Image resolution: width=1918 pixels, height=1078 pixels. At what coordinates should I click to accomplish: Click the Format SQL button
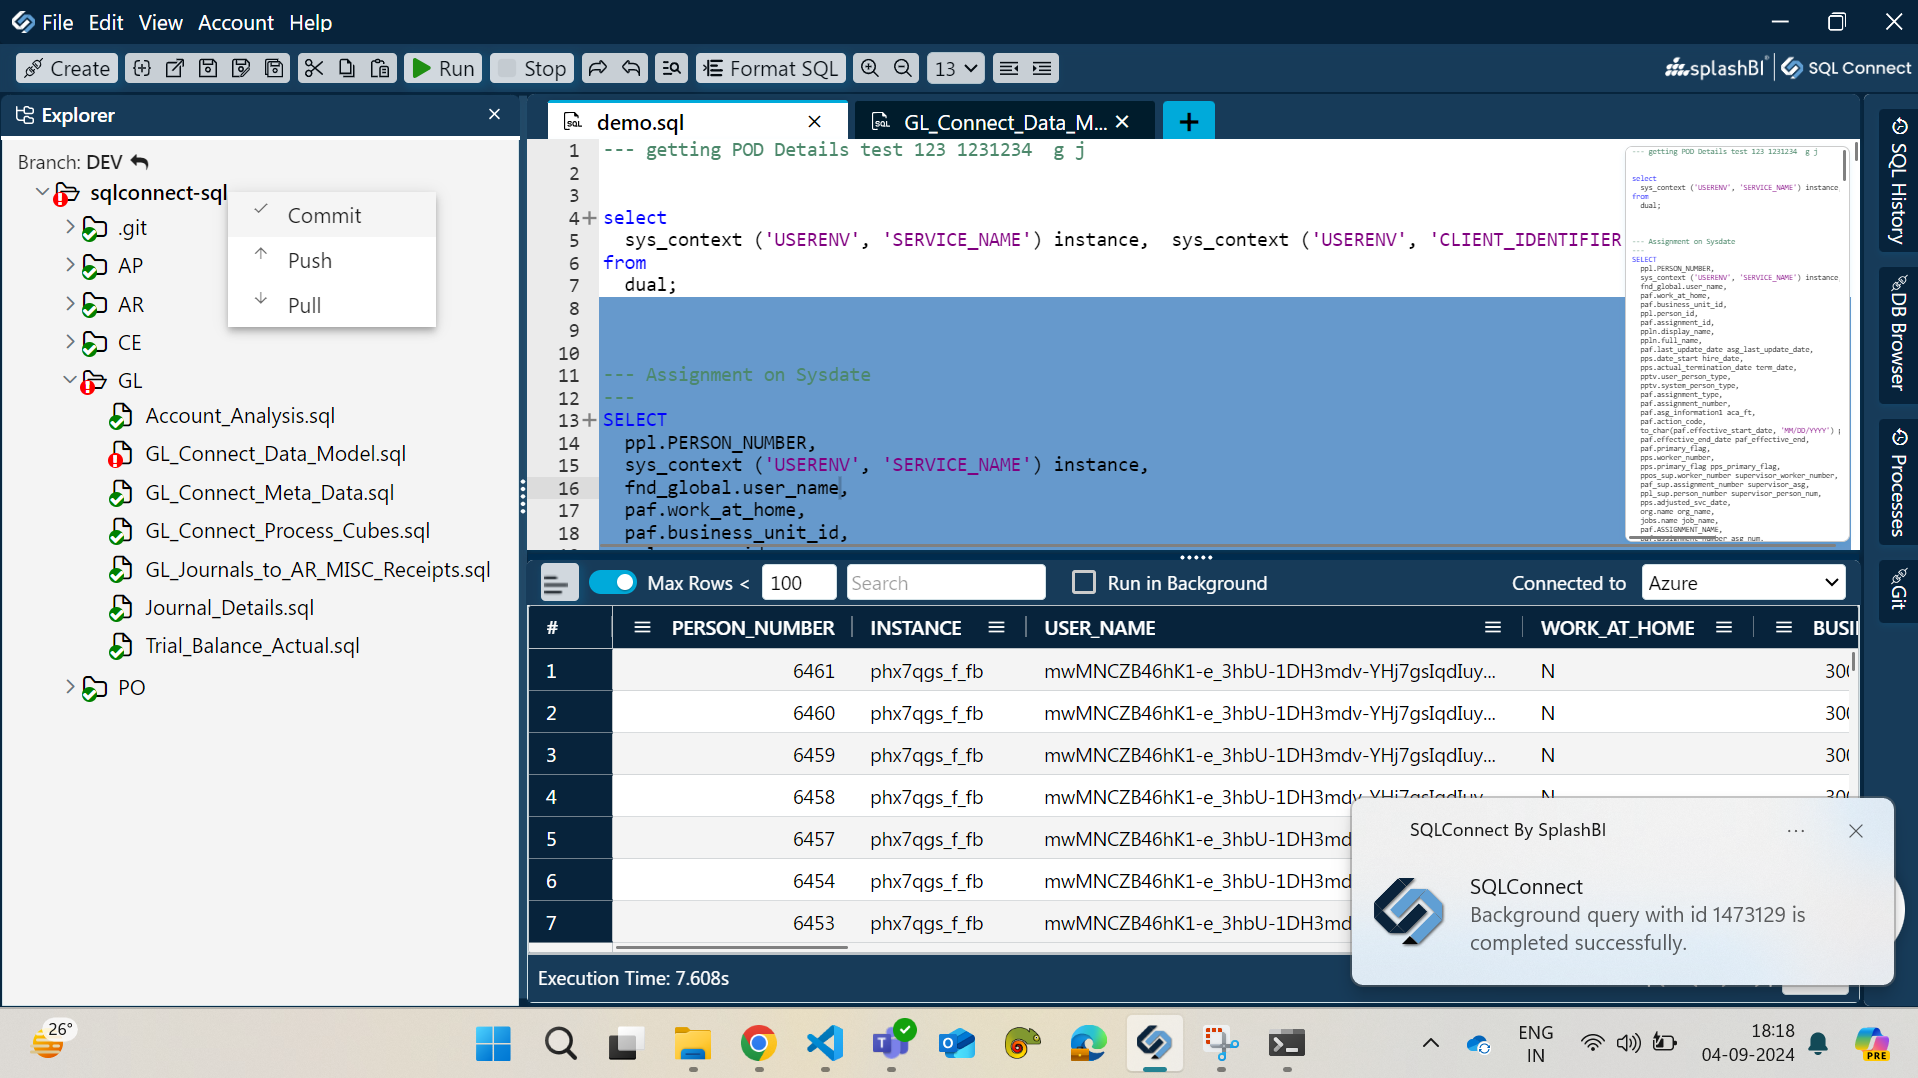pyautogui.click(x=769, y=68)
